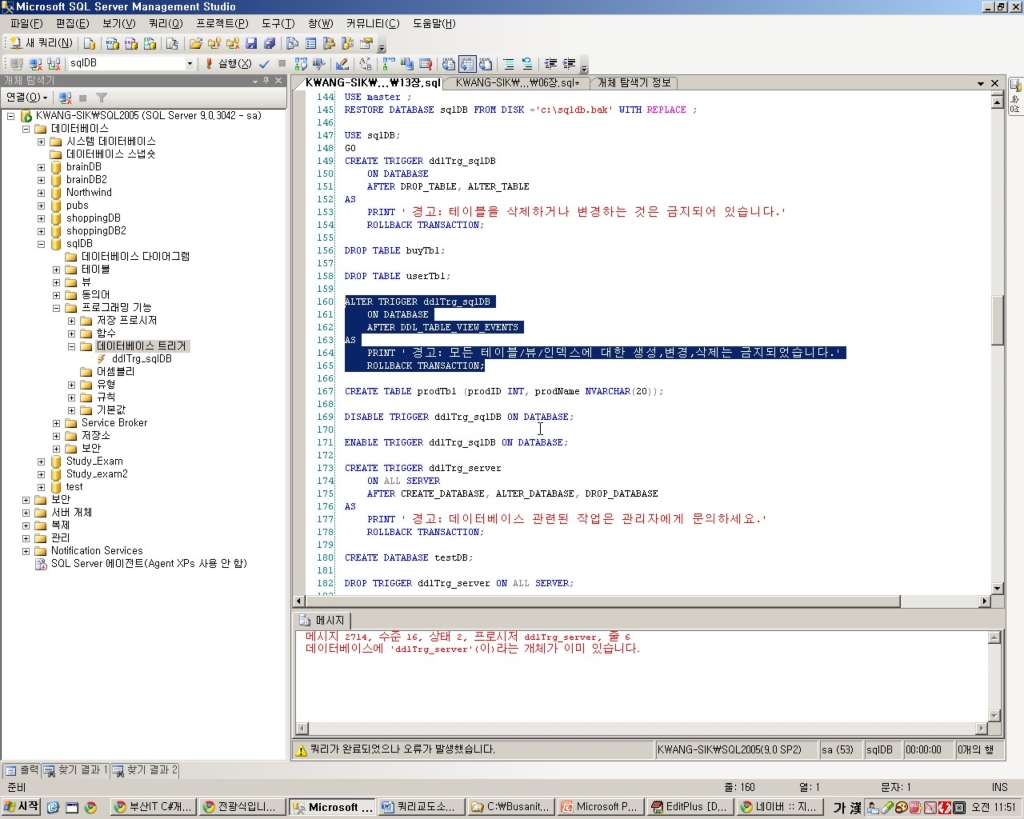The width and height of the screenshot is (1024, 819).
Task: Click the Decrease Indent icon
Action: tap(551, 63)
